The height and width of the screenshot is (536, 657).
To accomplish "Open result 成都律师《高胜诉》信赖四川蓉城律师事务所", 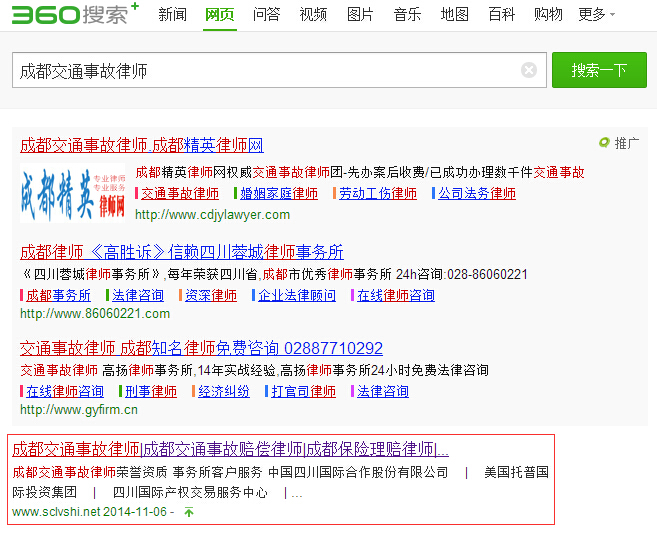I will (x=181, y=251).
